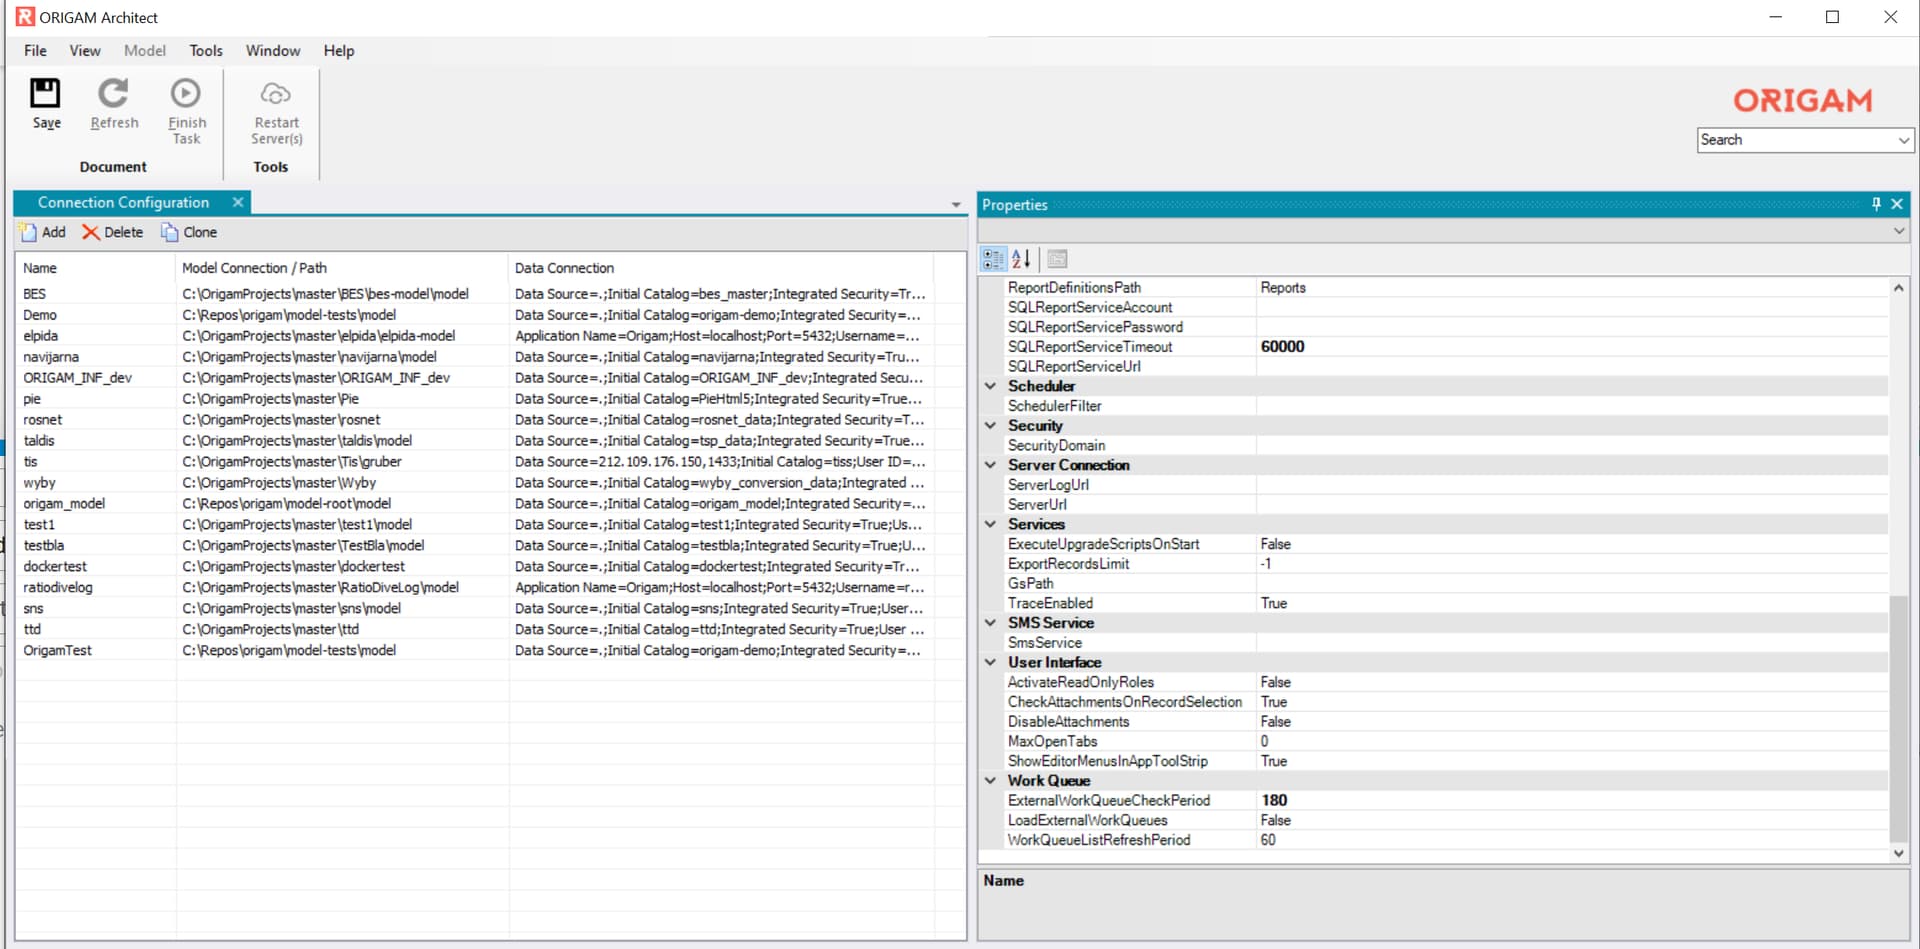
Task: Clone the selected connection configuration
Action: (x=189, y=232)
